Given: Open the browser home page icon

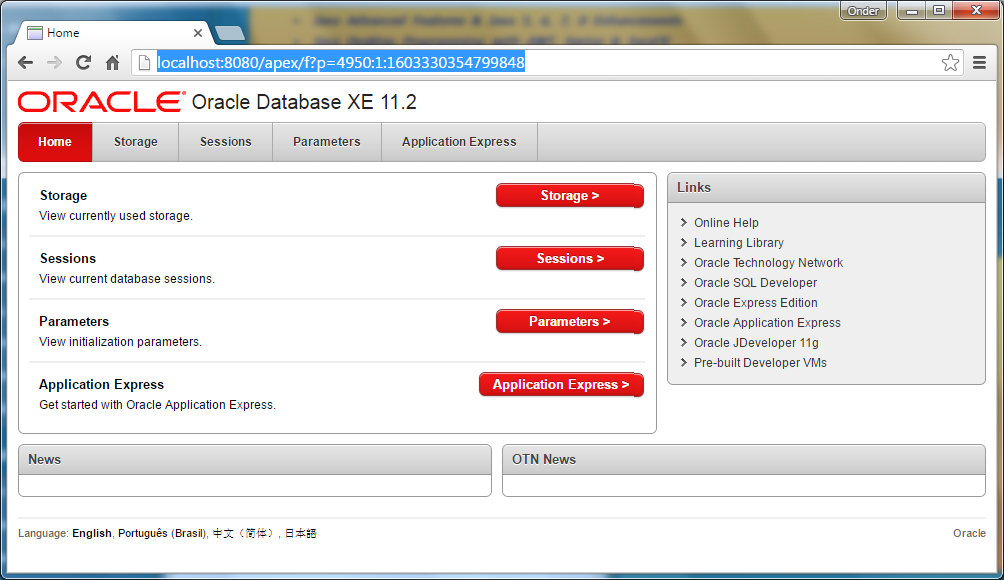Looking at the screenshot, I should [x=113, y=63].
